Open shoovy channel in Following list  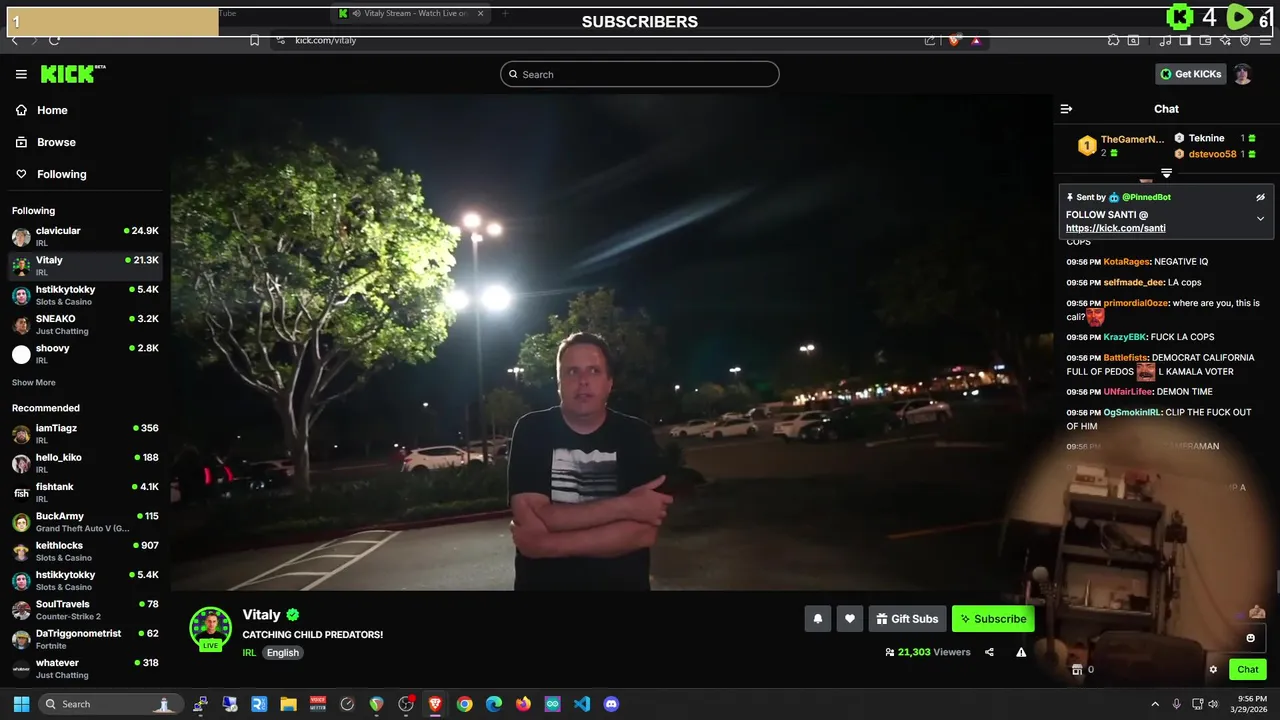(85, 354)
